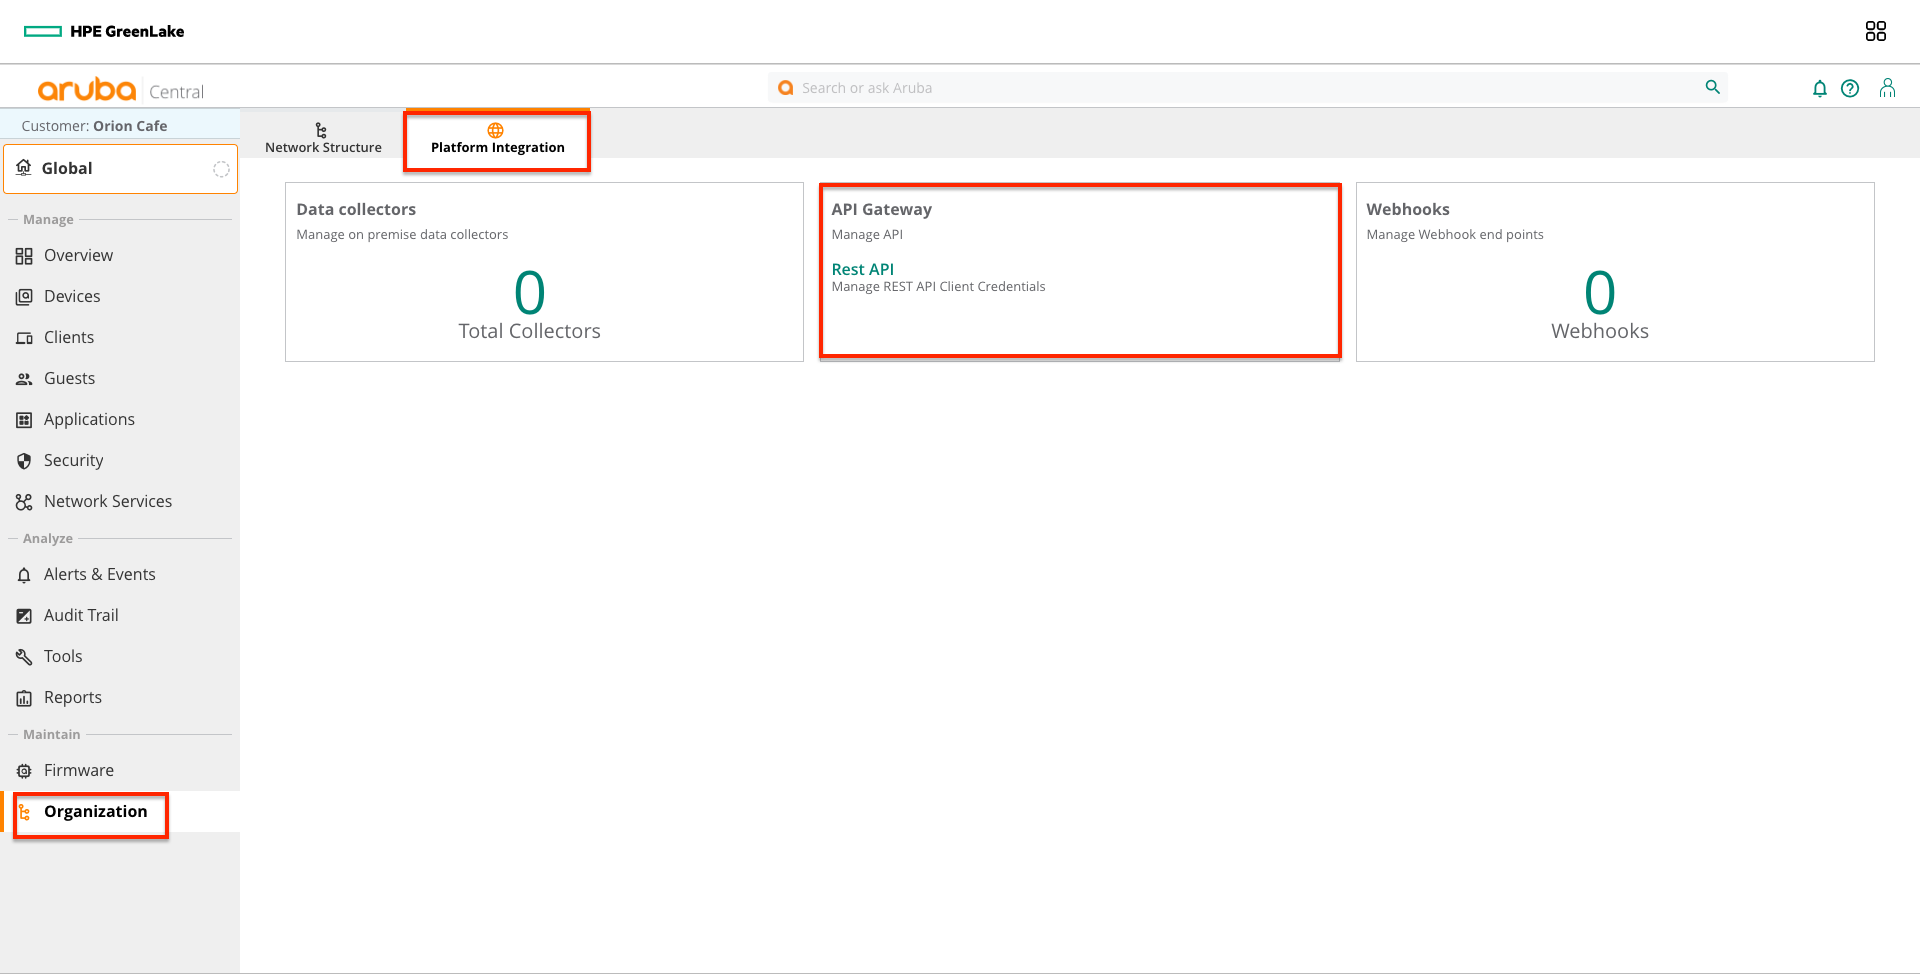Image resolution: width=1920 pixels, height=974 pixels.
Task: Open the Rest API link
Action: [863, 269]
